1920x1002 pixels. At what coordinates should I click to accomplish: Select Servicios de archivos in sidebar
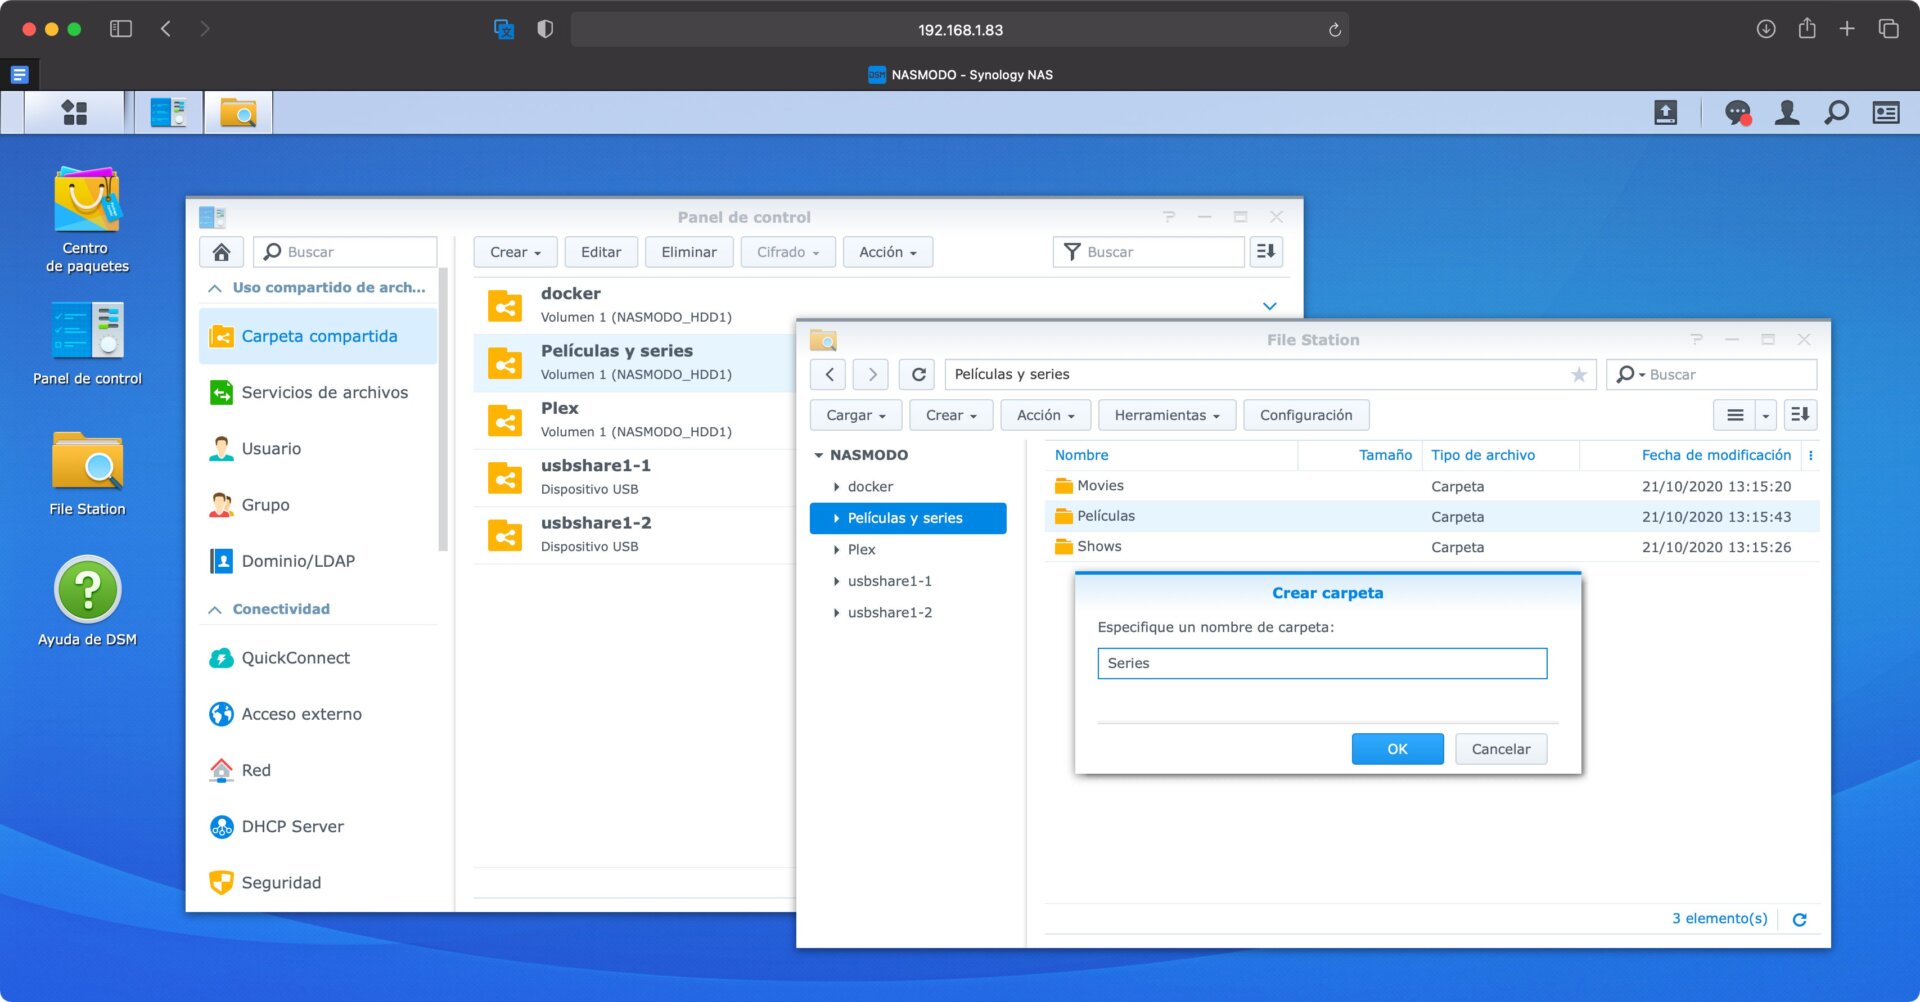[x=324, y=393]
